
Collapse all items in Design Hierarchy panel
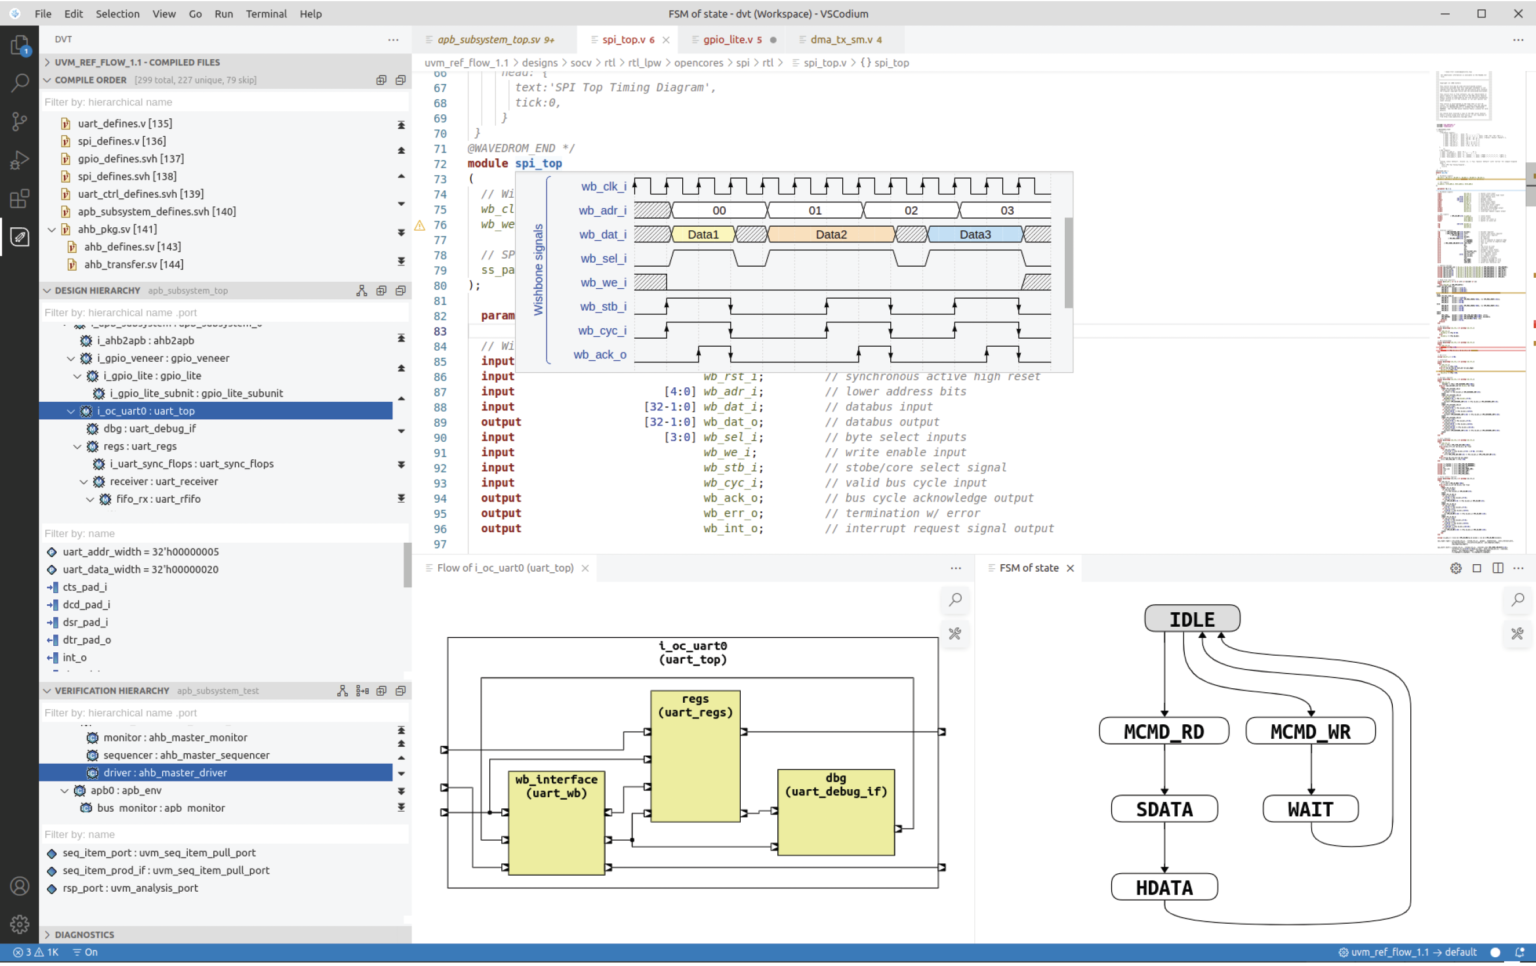pos(401,290)
